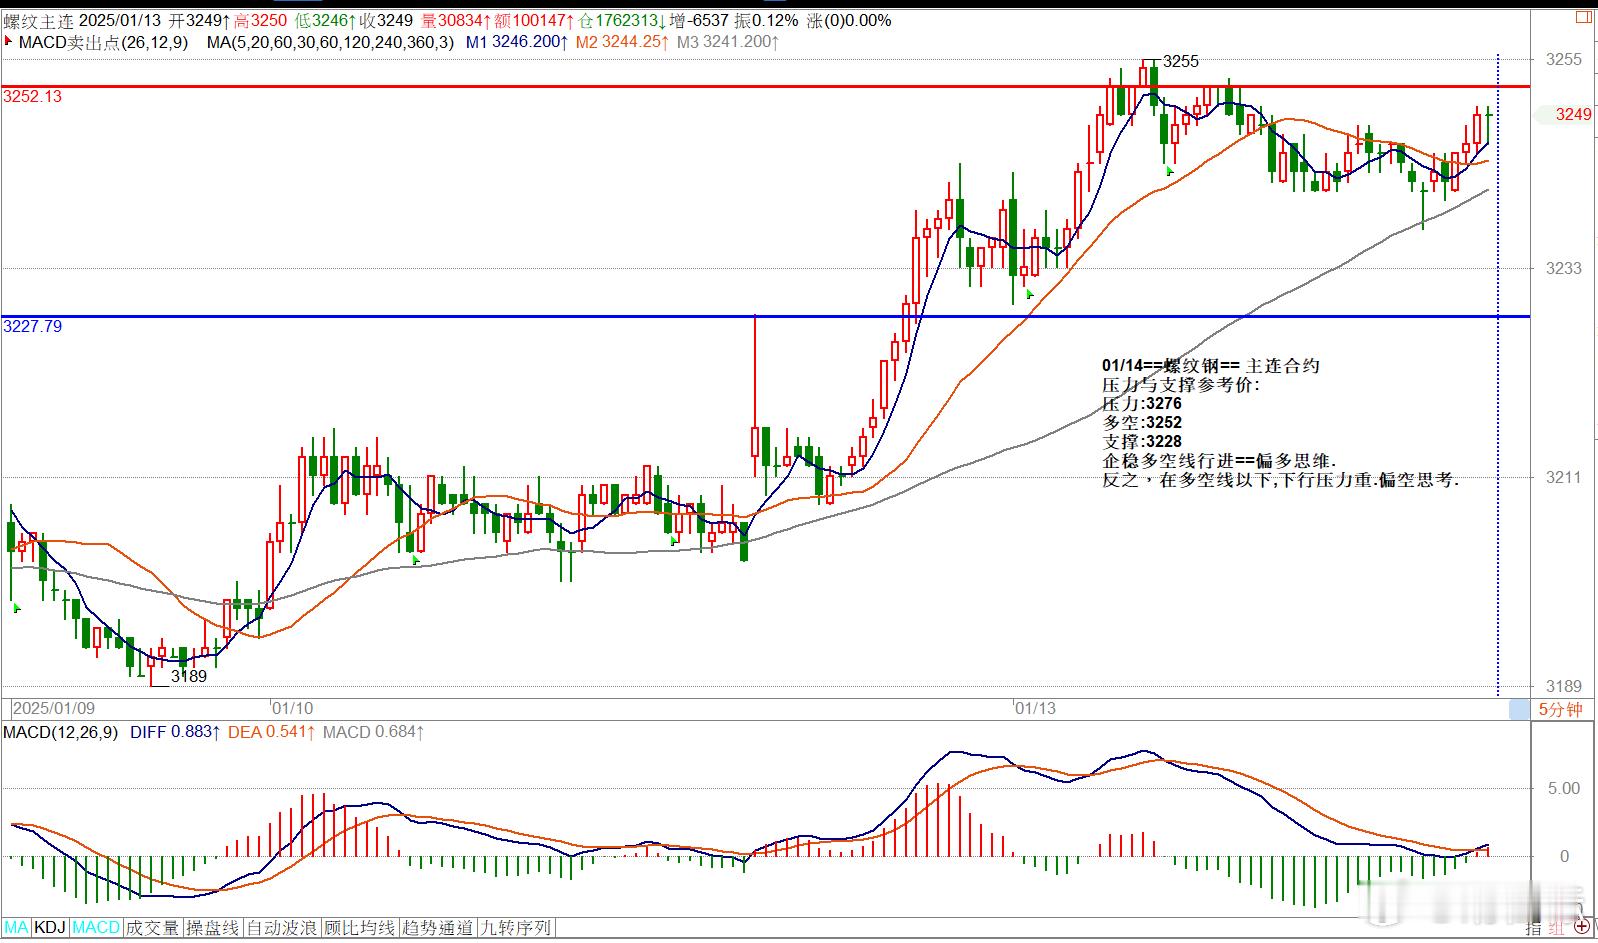This screenshot has height=943, width=1598.
Task: Click the red arrow beside MACD卖出点 label
Action: [9, 42]
